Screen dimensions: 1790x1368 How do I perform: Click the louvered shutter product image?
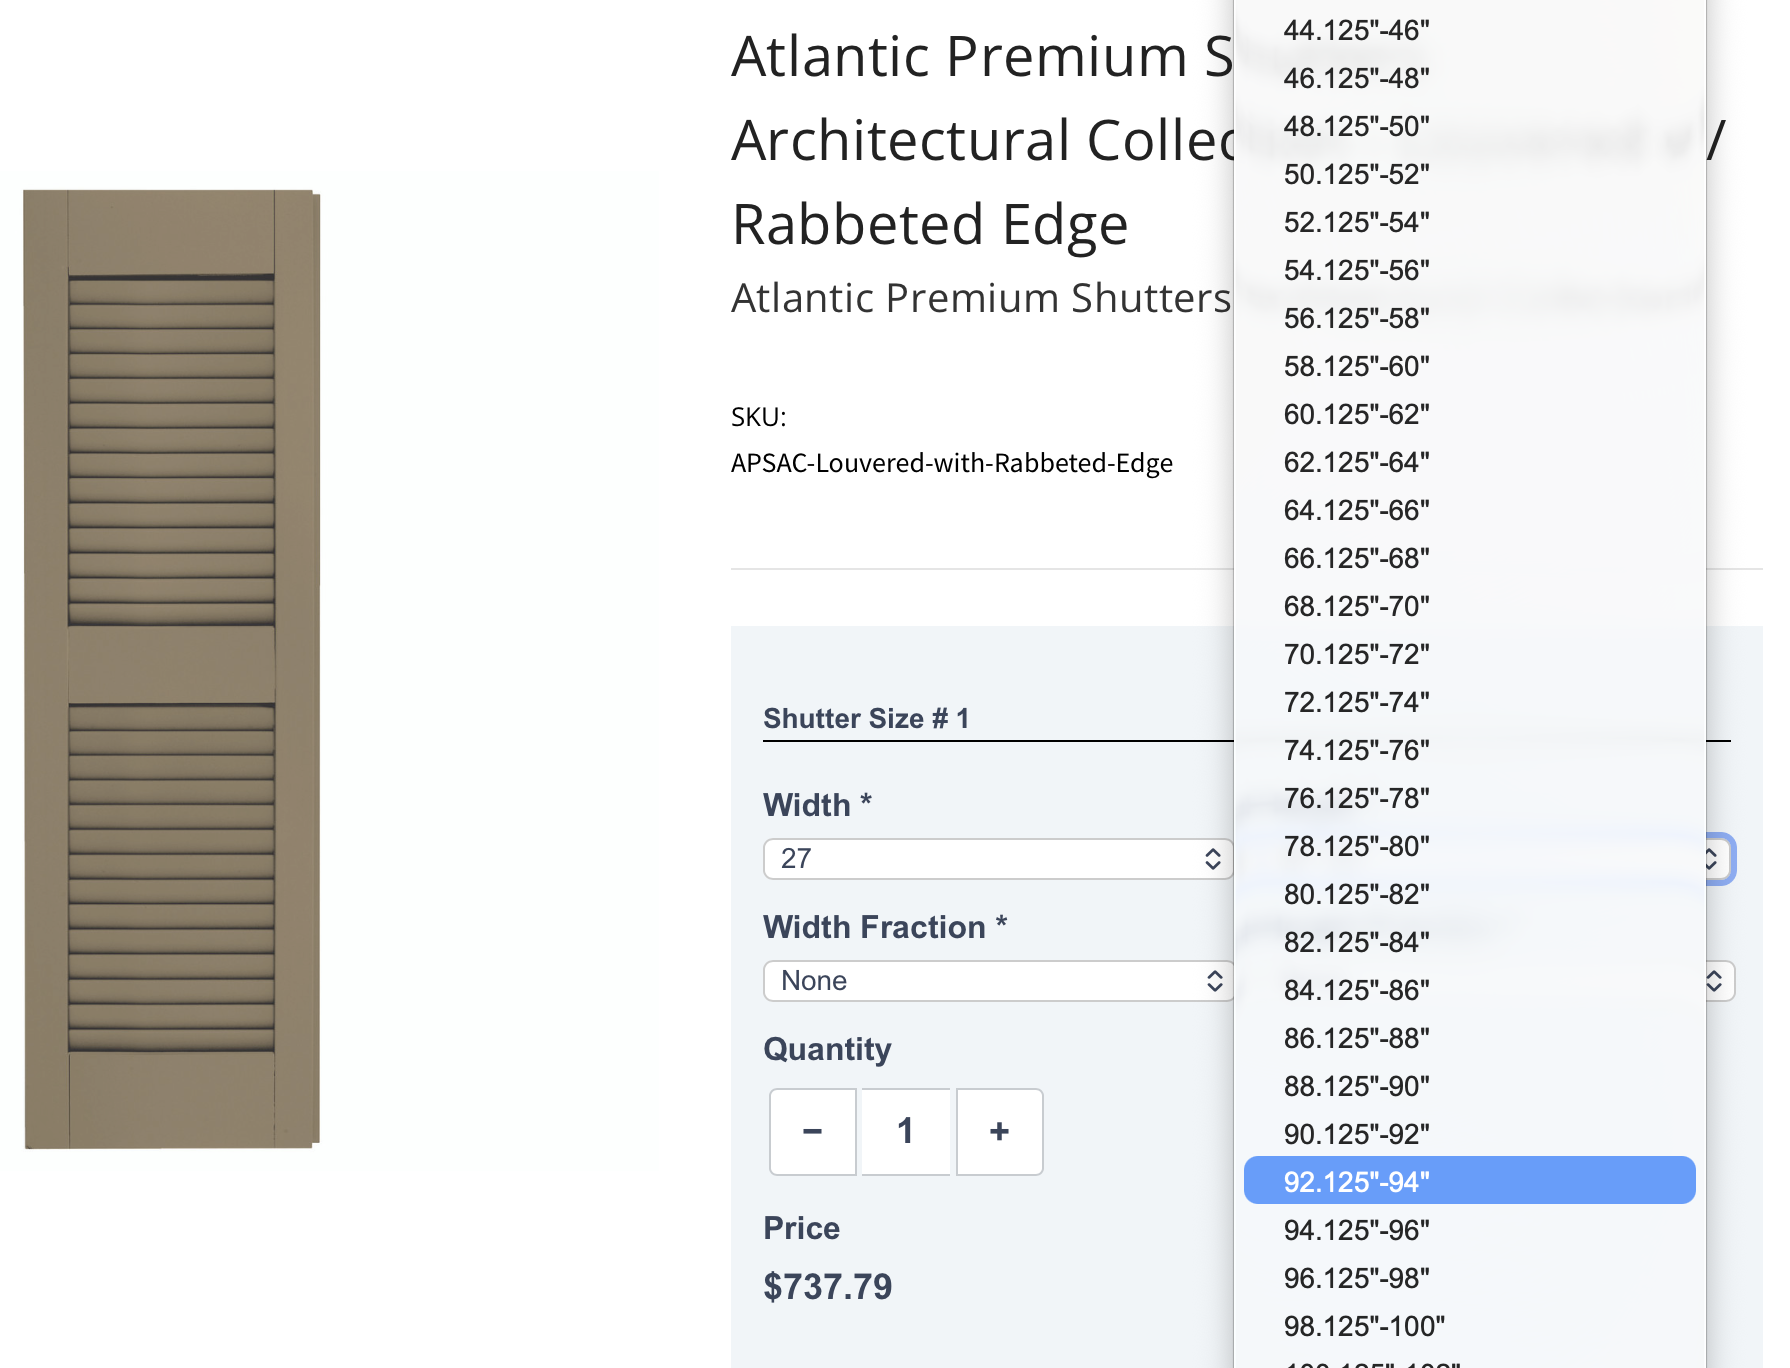click(172, 668)
